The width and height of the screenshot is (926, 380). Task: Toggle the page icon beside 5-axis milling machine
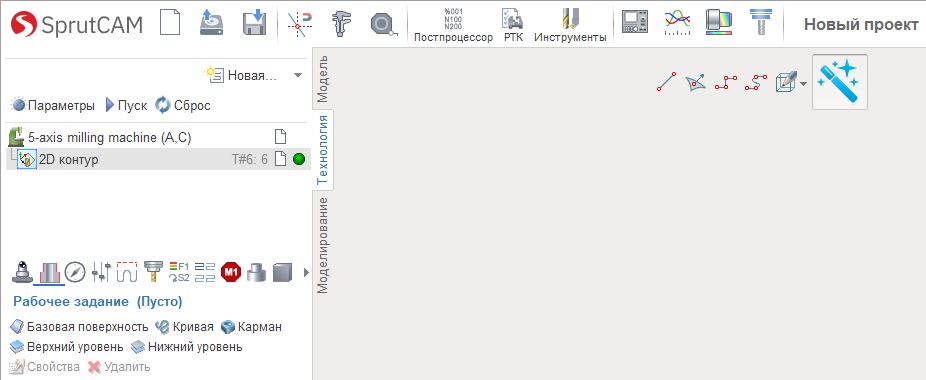(281, 138)
